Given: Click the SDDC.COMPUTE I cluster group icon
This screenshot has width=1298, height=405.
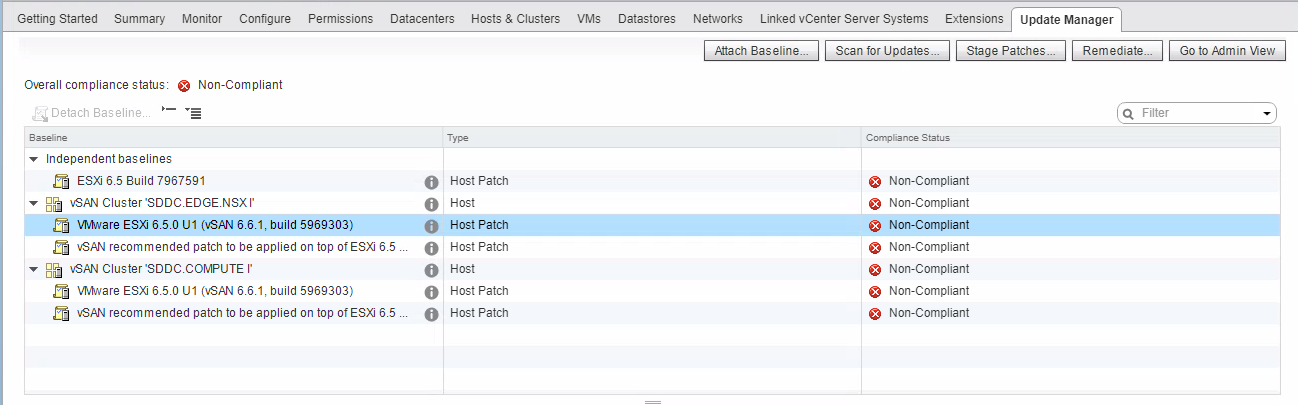Looking at the screenshot, I should (x=54, y=270).
